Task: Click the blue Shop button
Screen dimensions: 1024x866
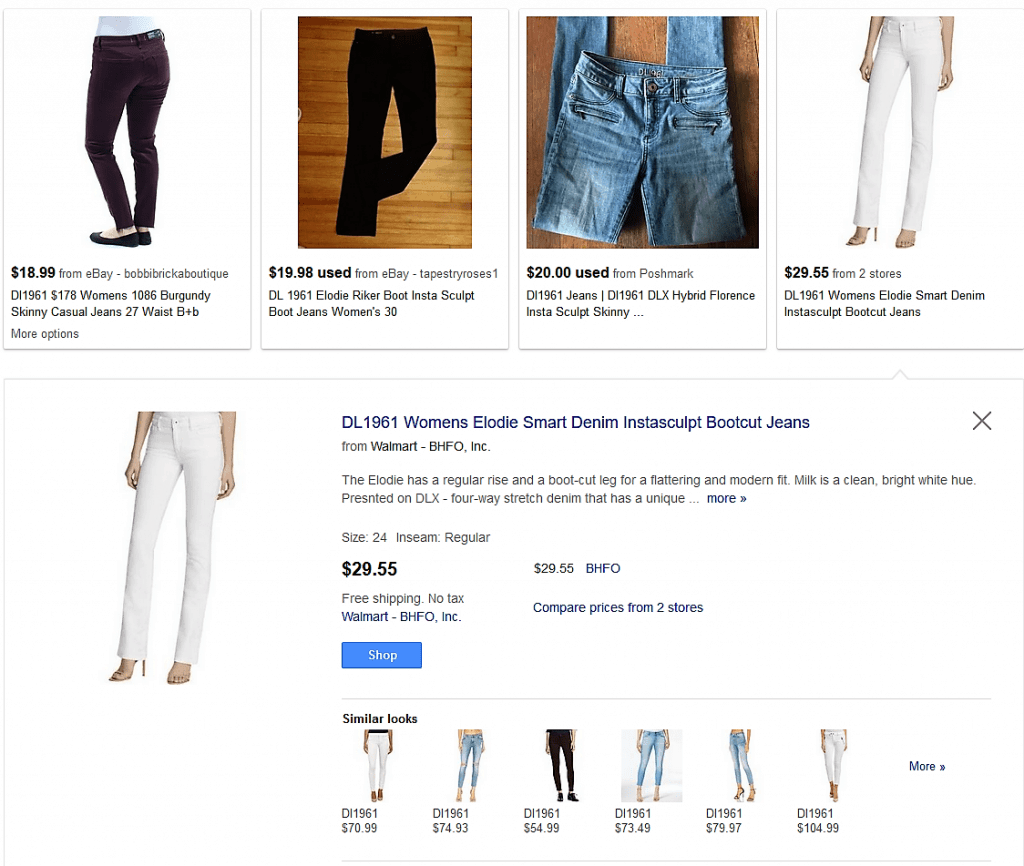Action: (x=381, y=655)
